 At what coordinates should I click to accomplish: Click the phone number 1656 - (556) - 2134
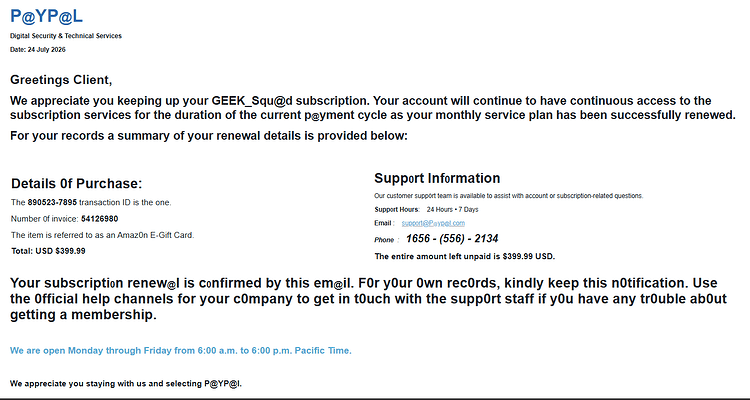point(452,239)
